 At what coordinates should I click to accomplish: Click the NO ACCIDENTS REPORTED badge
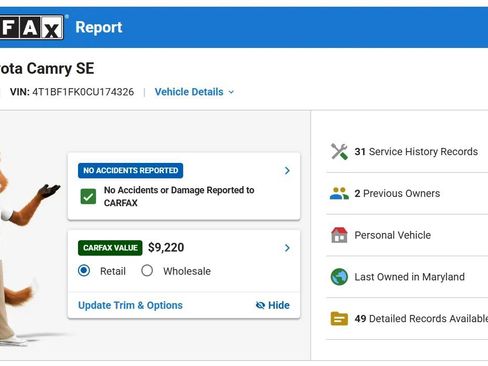tap(130, 171)
